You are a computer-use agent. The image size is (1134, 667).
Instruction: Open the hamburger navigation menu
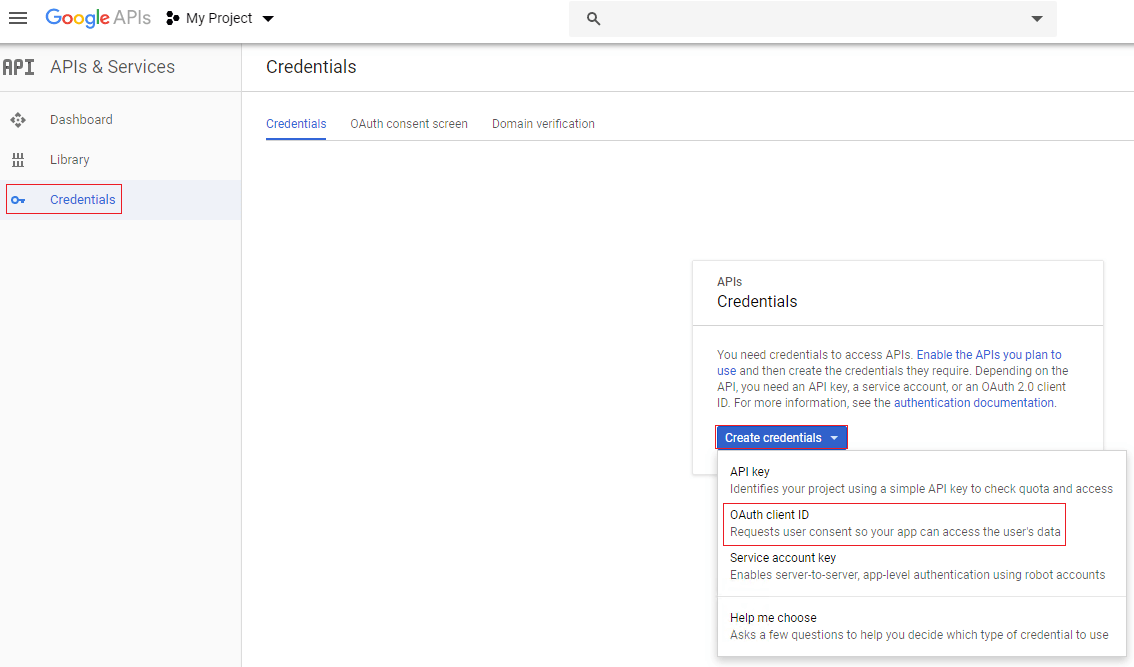click(18, 19)
